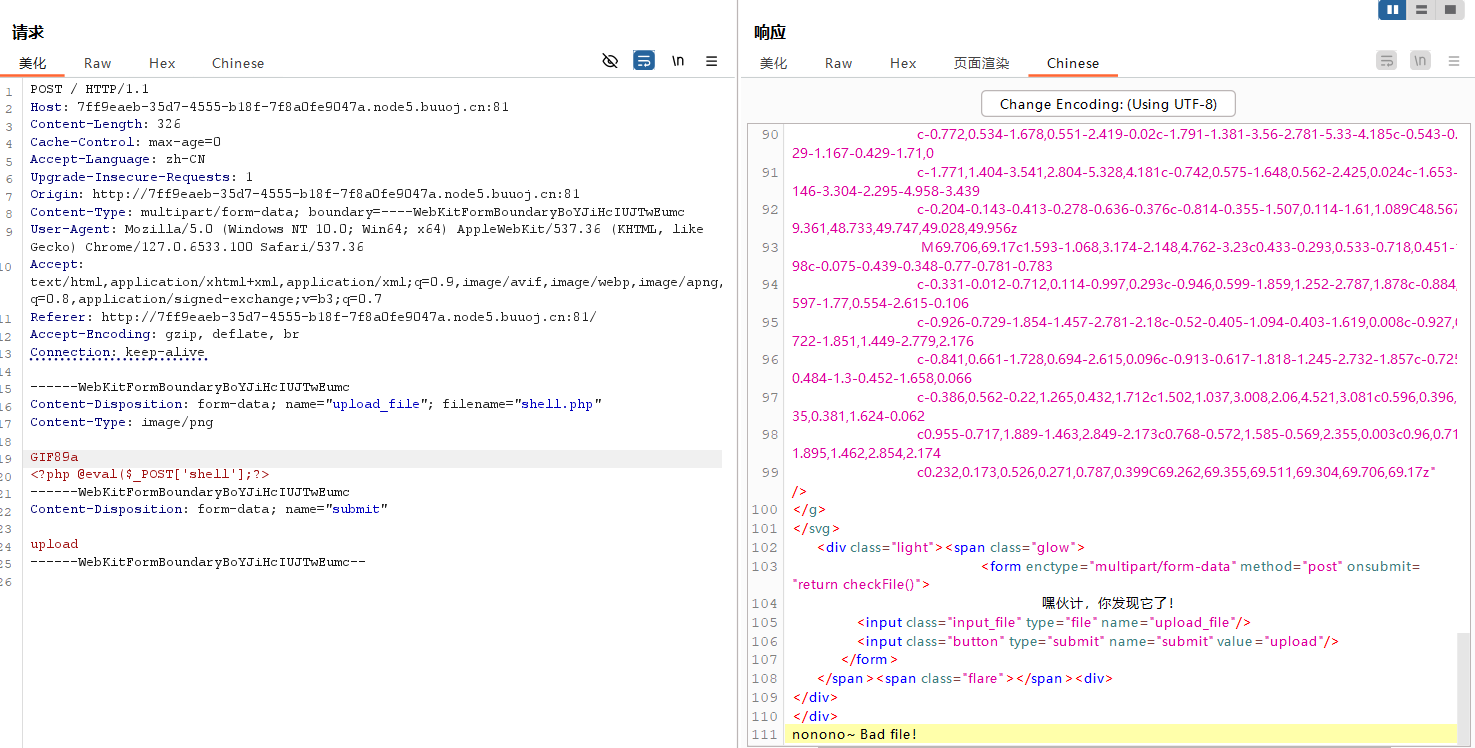Screen dimensions: 1475x748
Task: Click the response vertical scrollbar
Action: click(x=1465, y=690)
